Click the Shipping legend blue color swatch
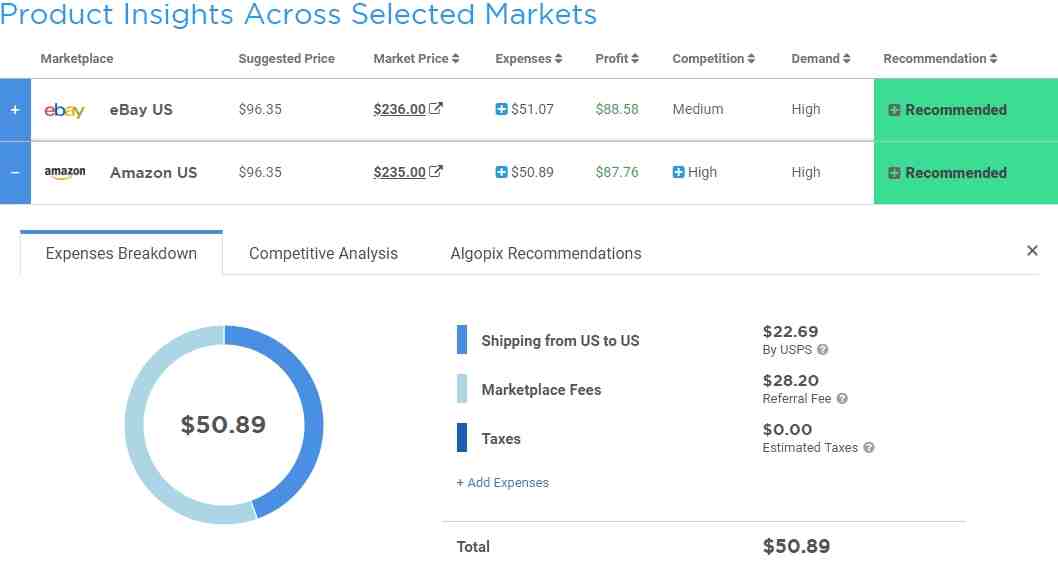The width and height of the screenshot is (1058, 580). [x=462, y=340]
